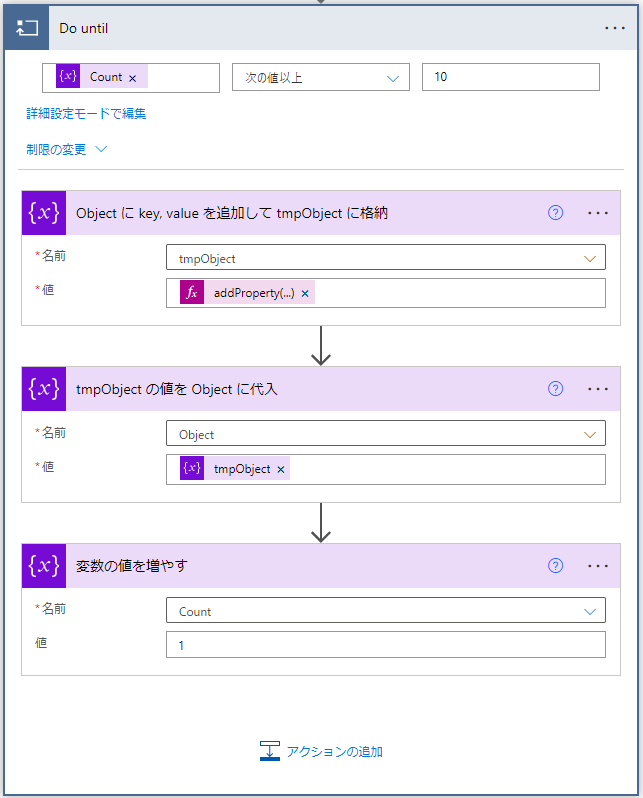This screenshot has height=798, width=643.
Task: Open help for the tmpObject に格納 action
Action: [555, 213]
